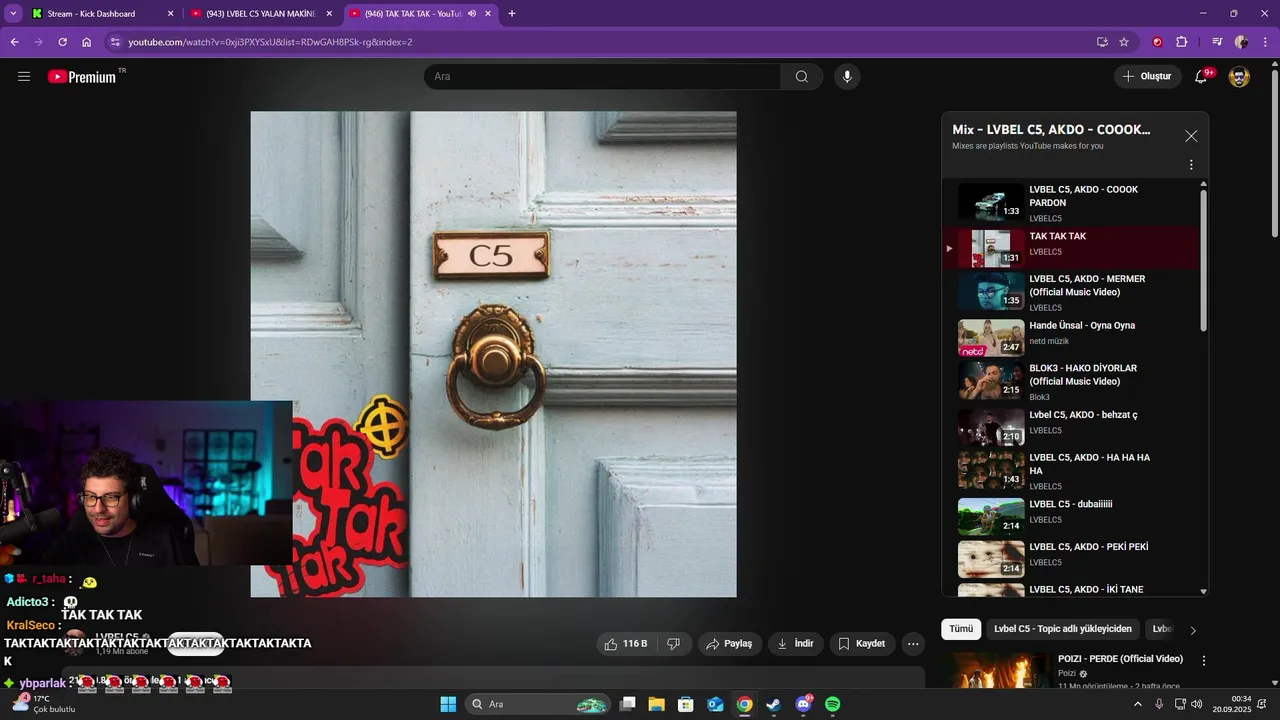Click the İndir download button
This screenshot has height=720, width=1280.
tap(796, 644)
